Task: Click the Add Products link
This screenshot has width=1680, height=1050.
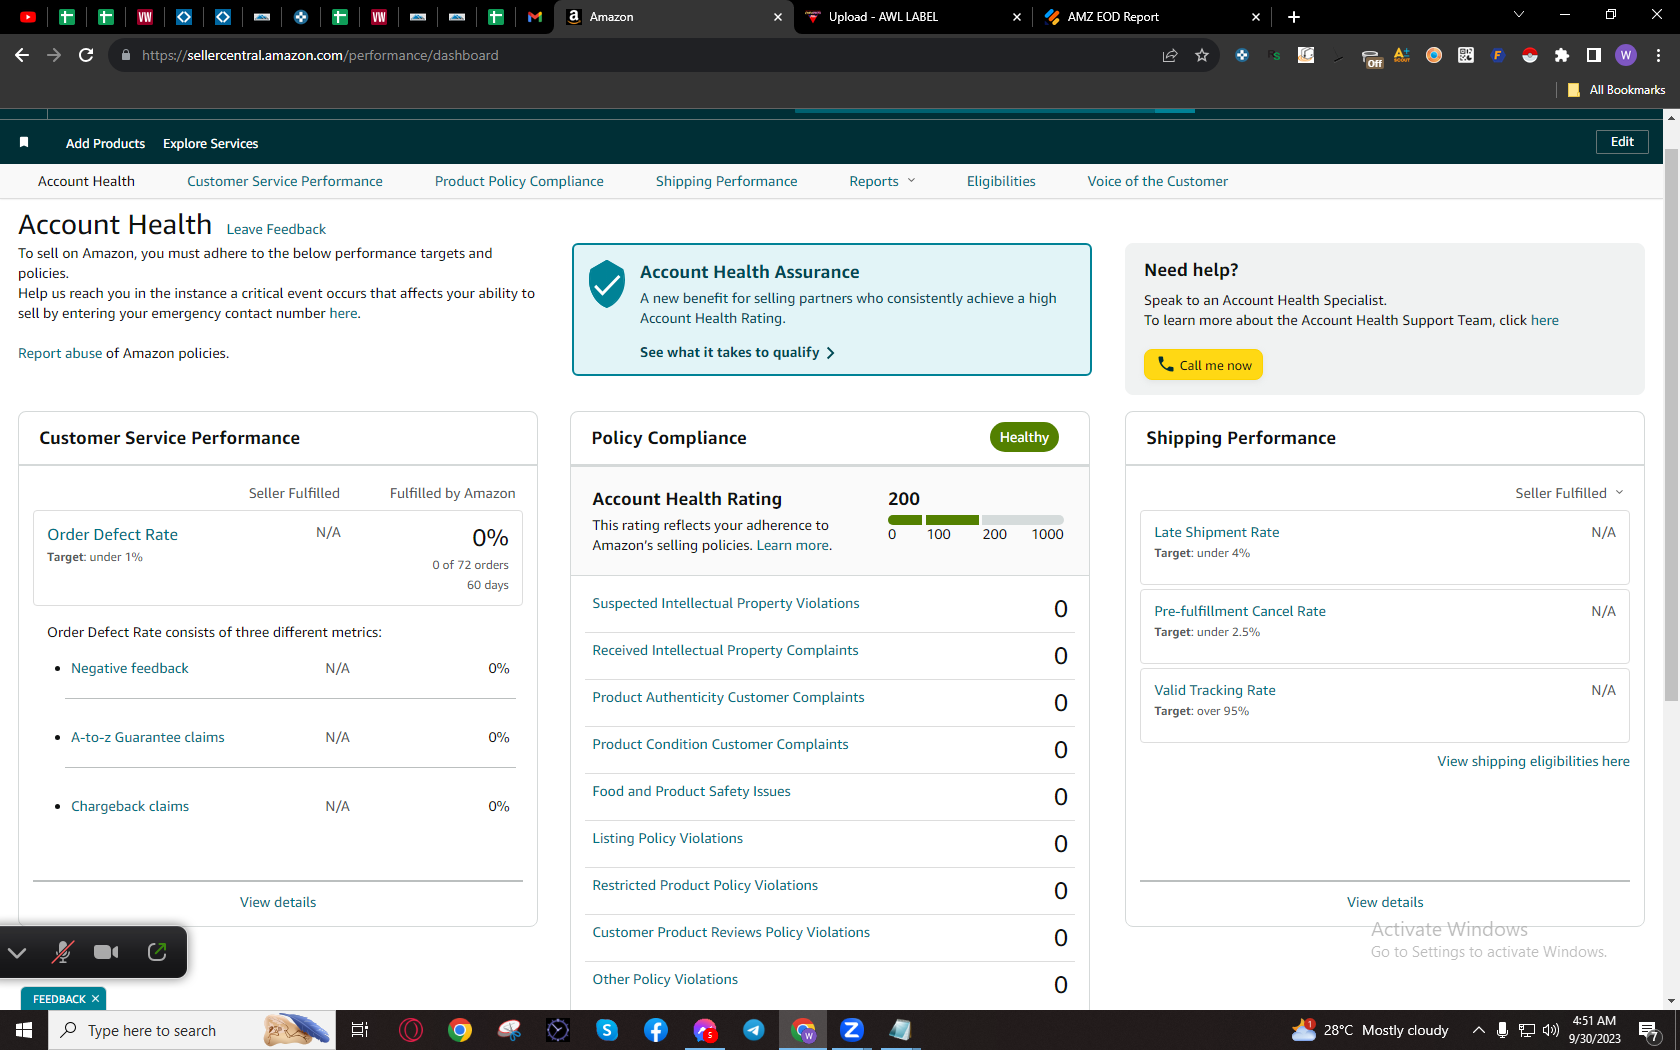Action: click(105, 143)
